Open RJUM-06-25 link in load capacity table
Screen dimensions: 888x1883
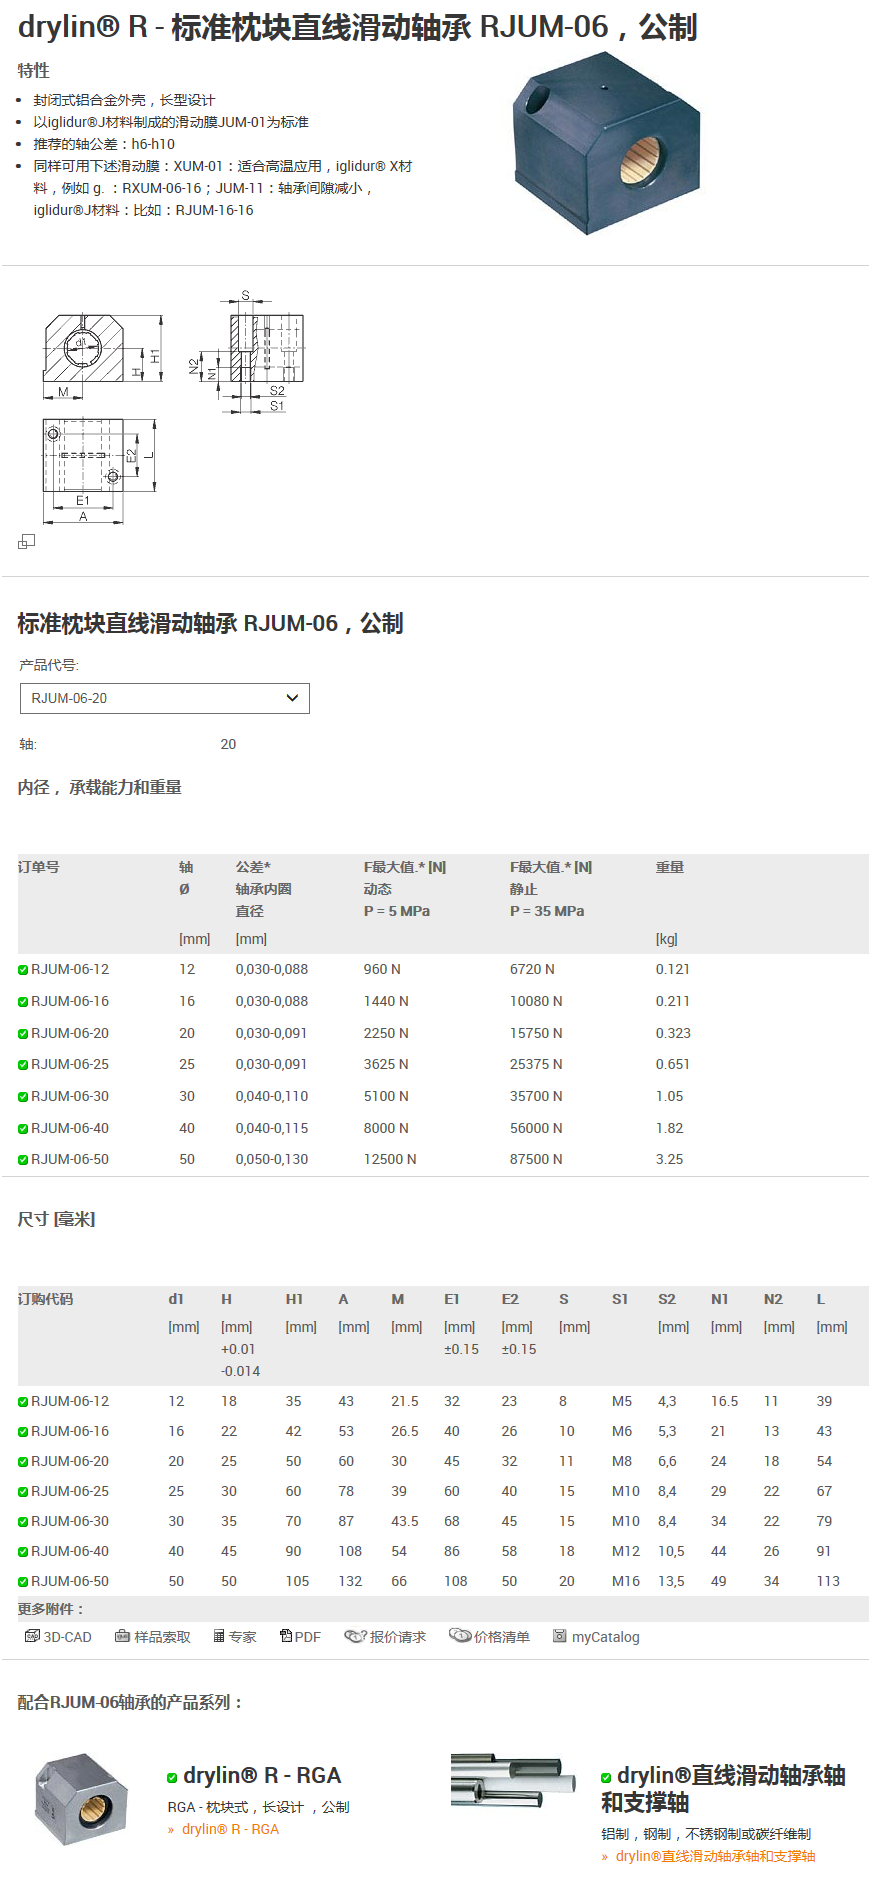[x=70, y=1064]
